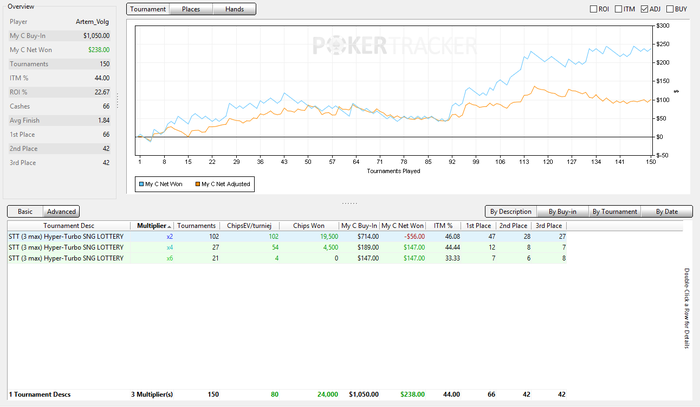Group results By Date
Screen dimensions: 700x407
(666, 211)
